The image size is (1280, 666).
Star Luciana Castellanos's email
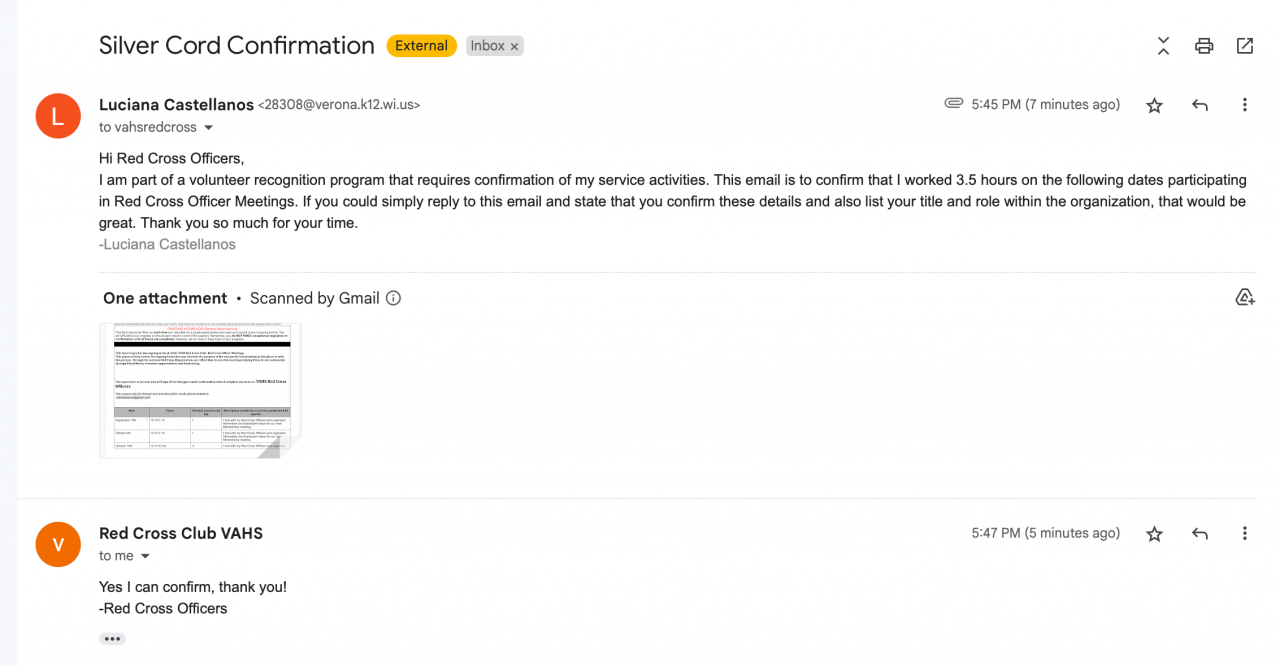(x=1155, y=105)
